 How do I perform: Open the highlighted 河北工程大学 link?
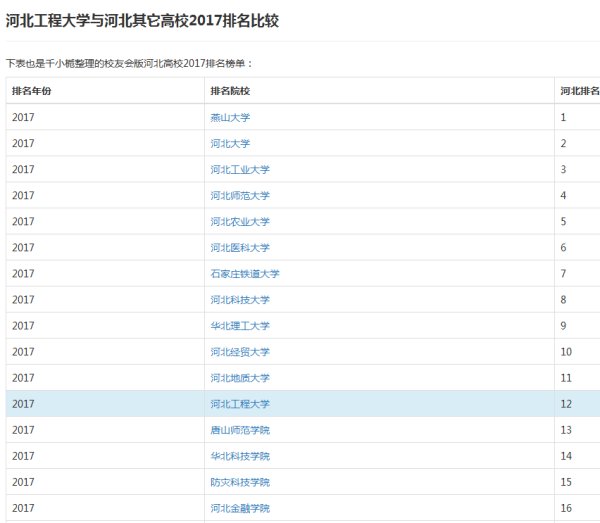[240, 404]
